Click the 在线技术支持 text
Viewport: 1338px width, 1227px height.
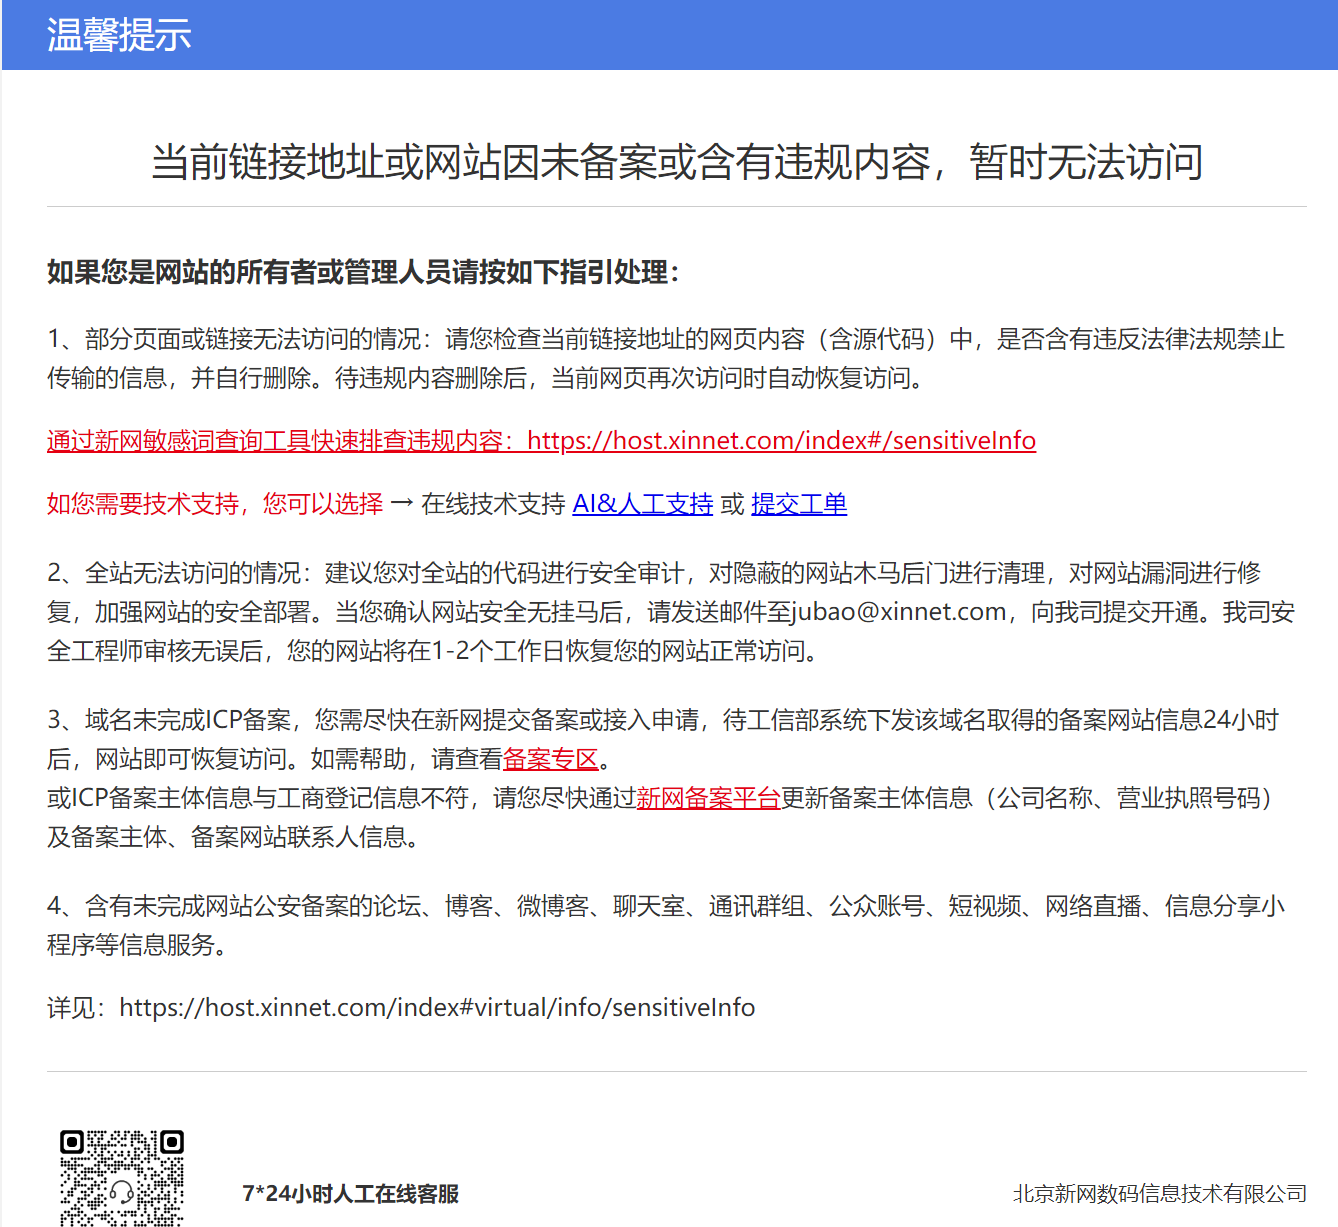pyautogui.click(x=493, y=504)
